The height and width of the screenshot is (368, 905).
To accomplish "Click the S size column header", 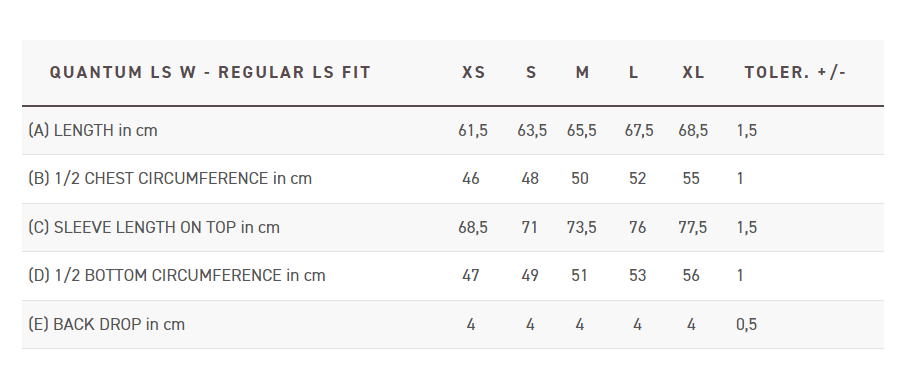I will point(531,72).
